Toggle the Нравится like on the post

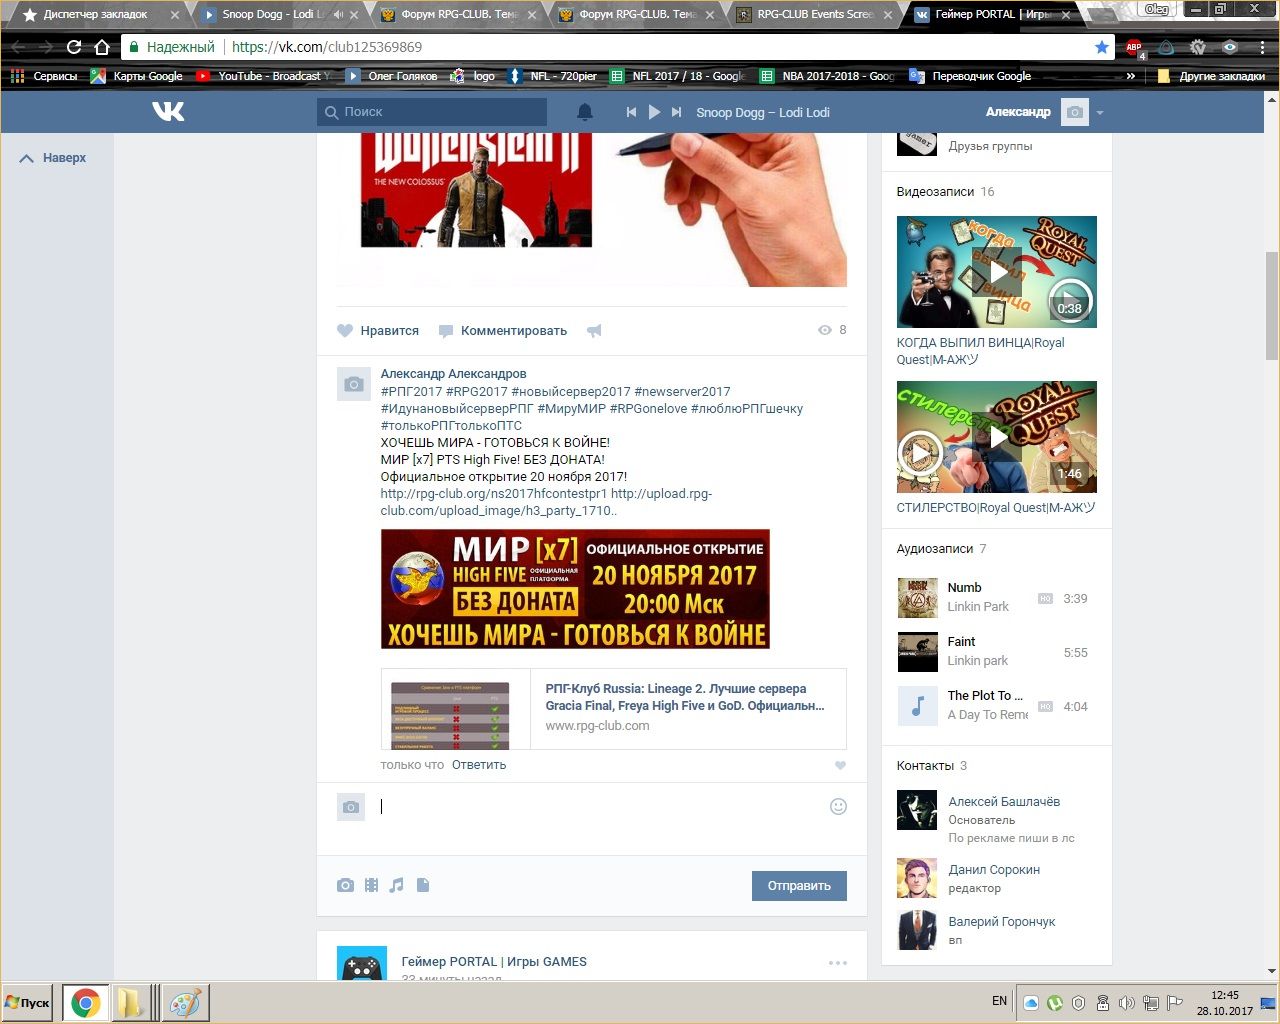click(x=378, y=331)
